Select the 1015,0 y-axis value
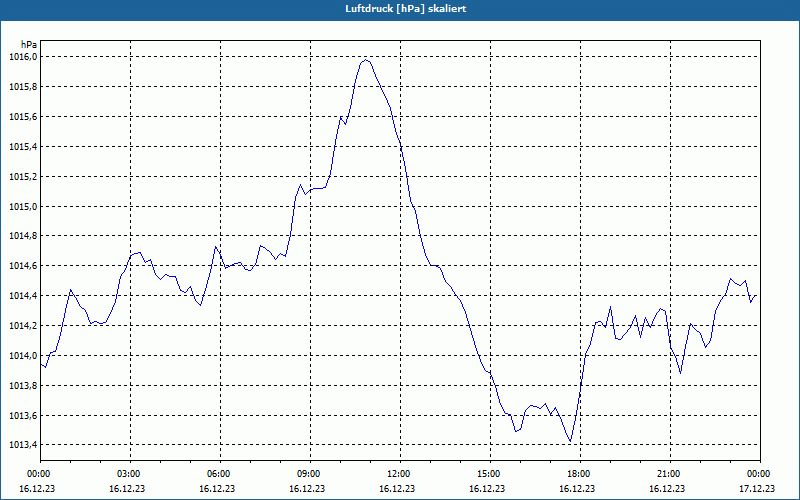800x500 pixels. point(23,207)
